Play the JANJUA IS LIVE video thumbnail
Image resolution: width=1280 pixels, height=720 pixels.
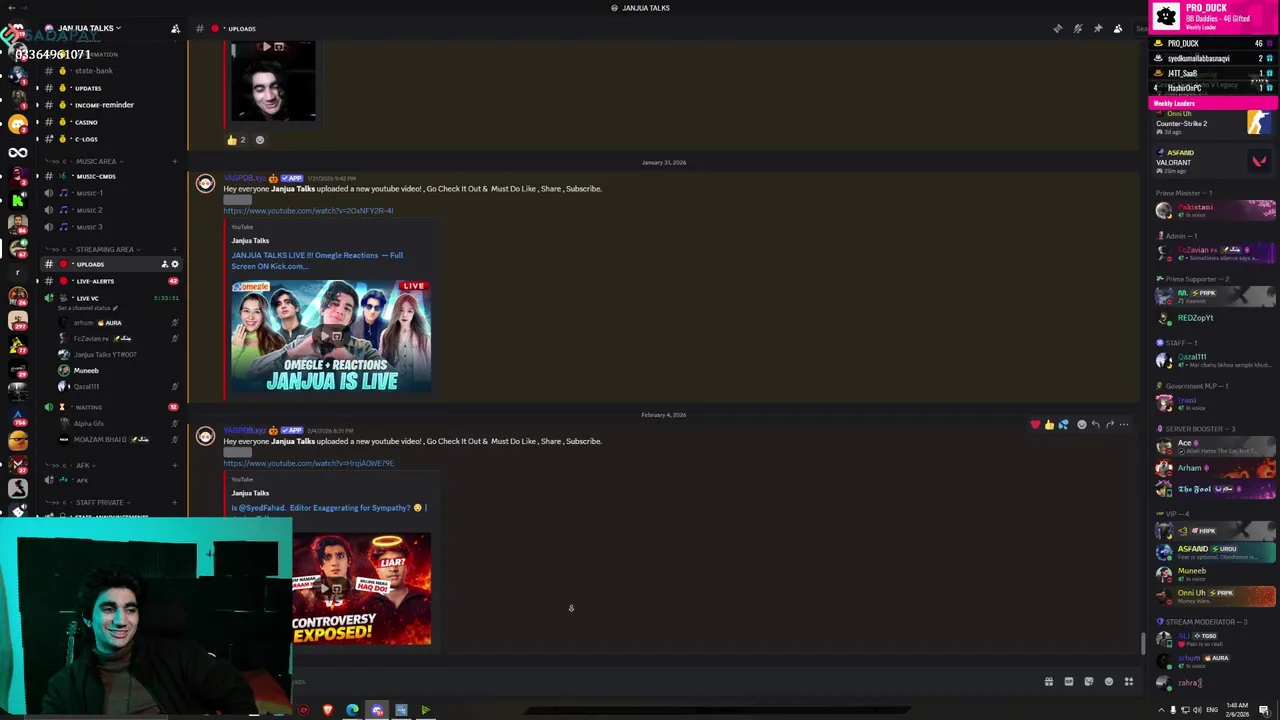click(331, 336)
